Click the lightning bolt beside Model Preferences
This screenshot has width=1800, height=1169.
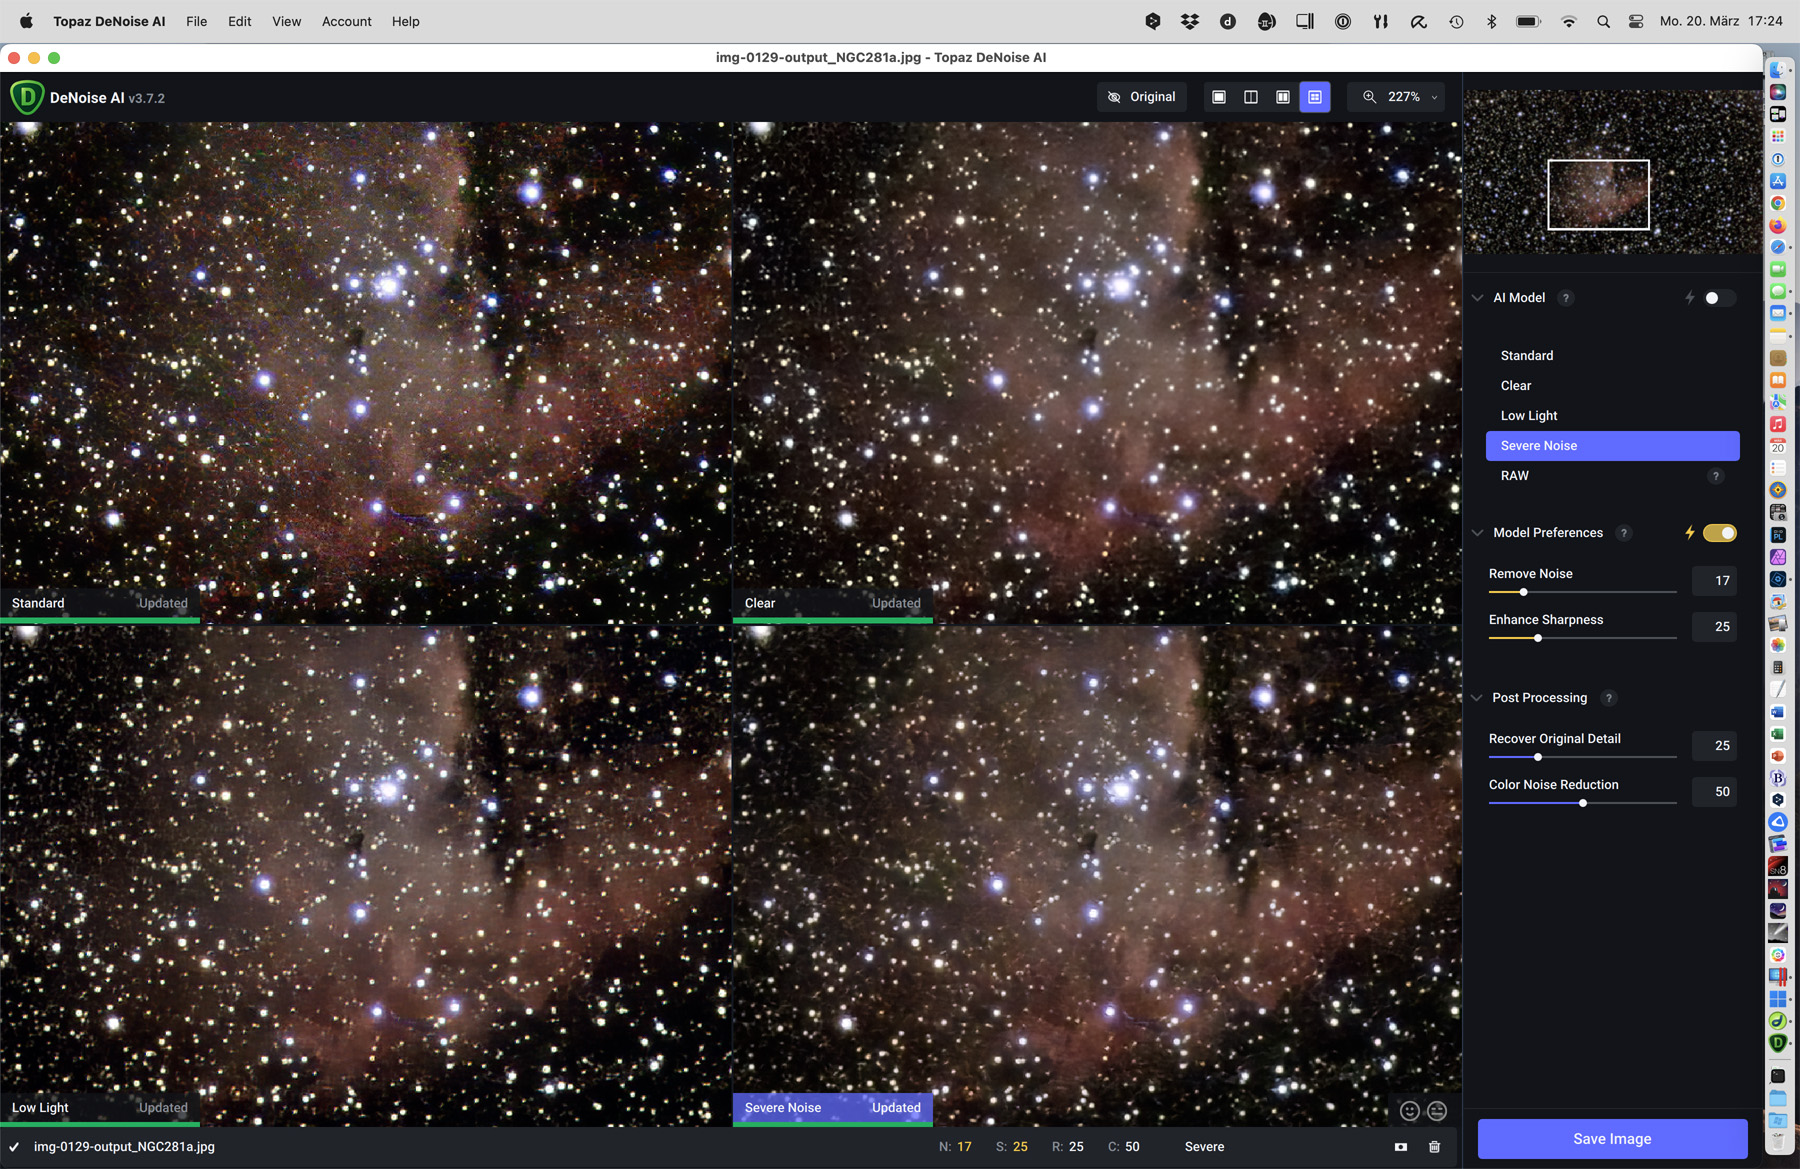1690,533
